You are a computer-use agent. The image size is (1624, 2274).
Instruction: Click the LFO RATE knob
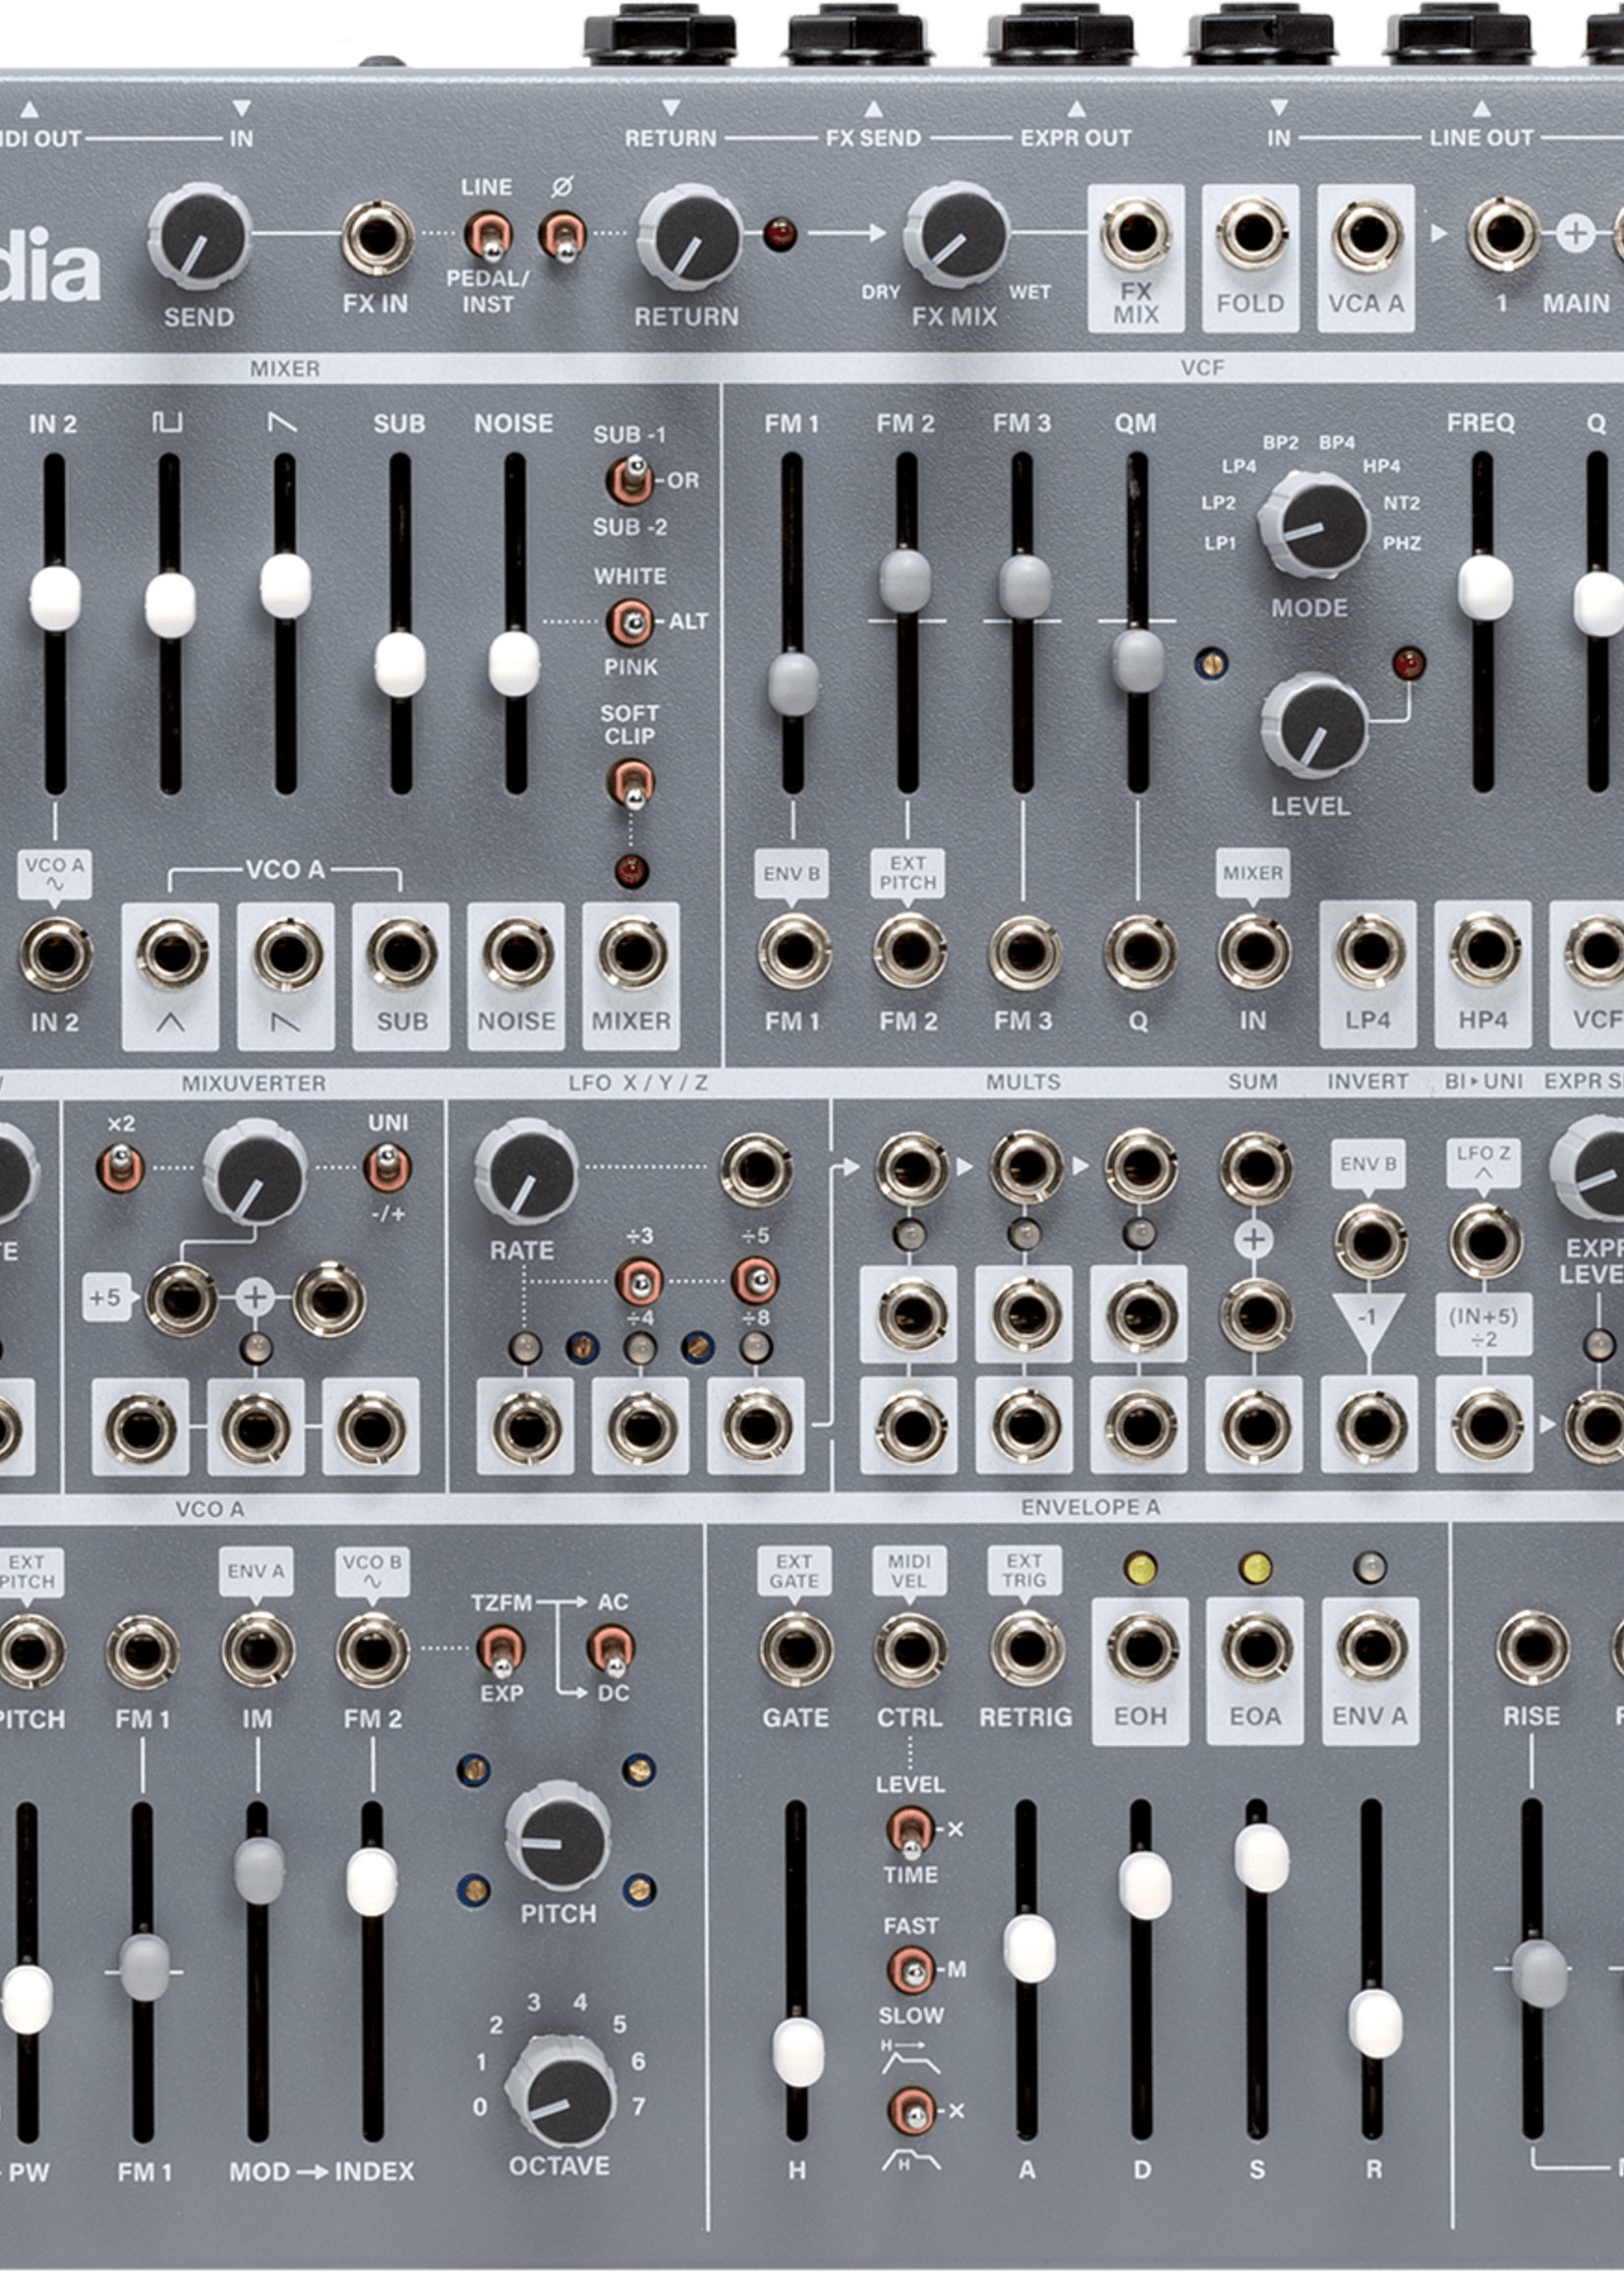point(526,1171)
